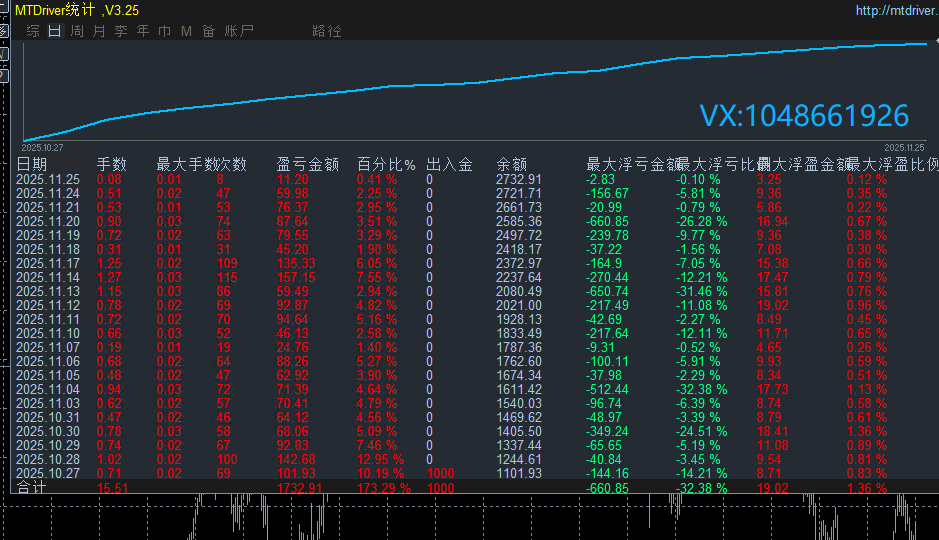Screen dimensions: 939x540
Task: Click the 合计 totals row label
Action: 32,488
